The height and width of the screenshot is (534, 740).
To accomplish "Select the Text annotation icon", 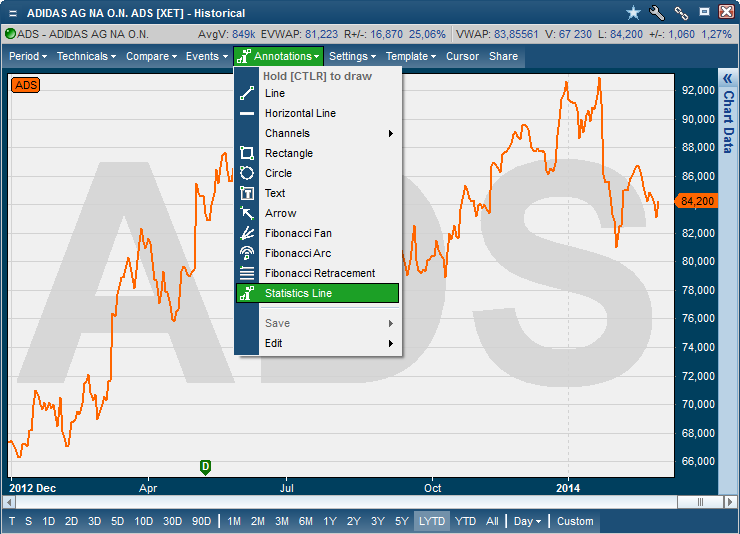I will coord(247,193).
